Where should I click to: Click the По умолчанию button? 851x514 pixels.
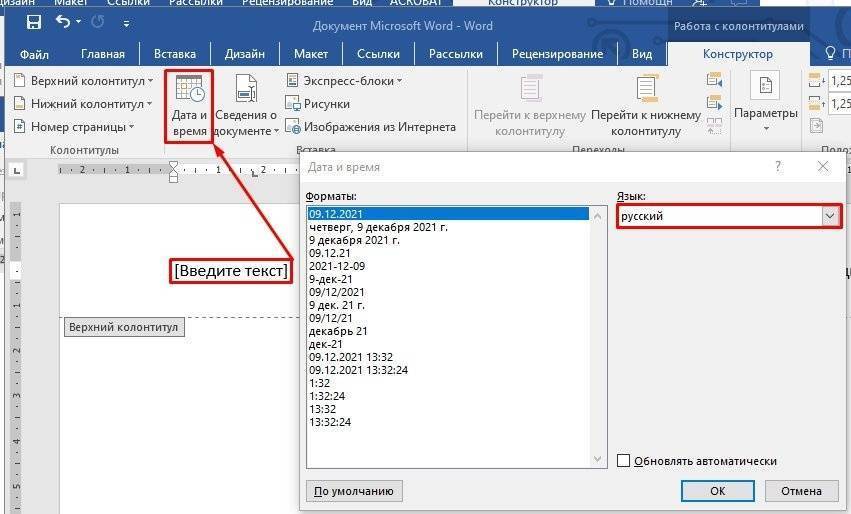tap(355, 491)
